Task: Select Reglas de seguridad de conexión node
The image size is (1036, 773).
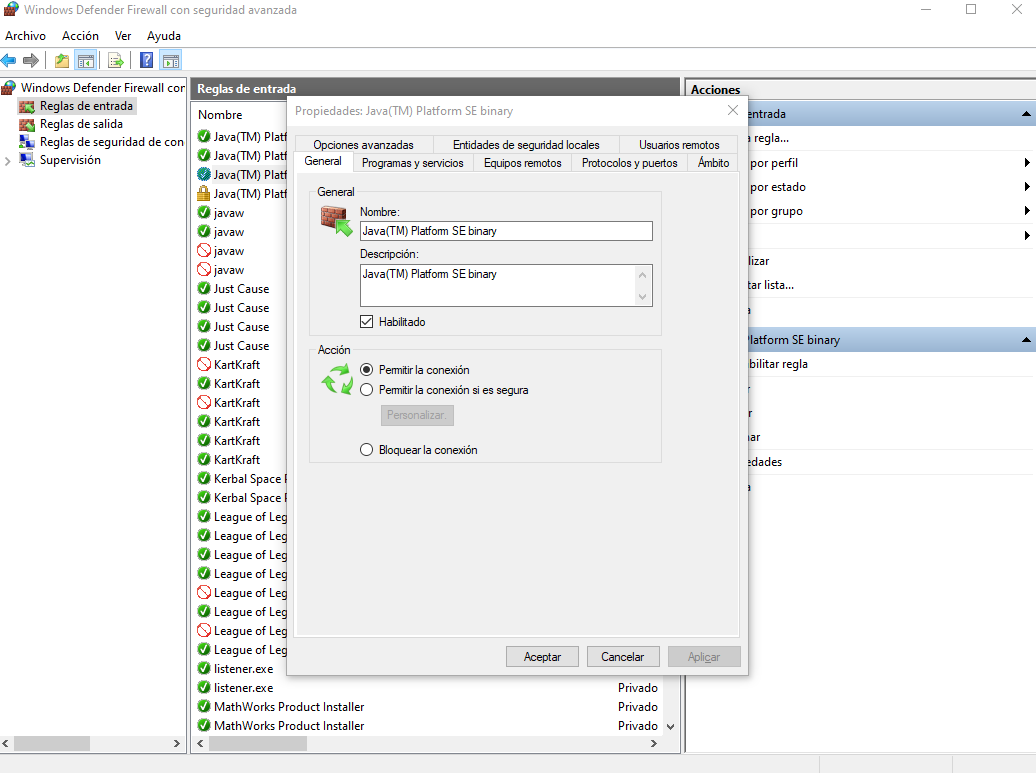Action: pyautogui.click(x=111, y=142)
